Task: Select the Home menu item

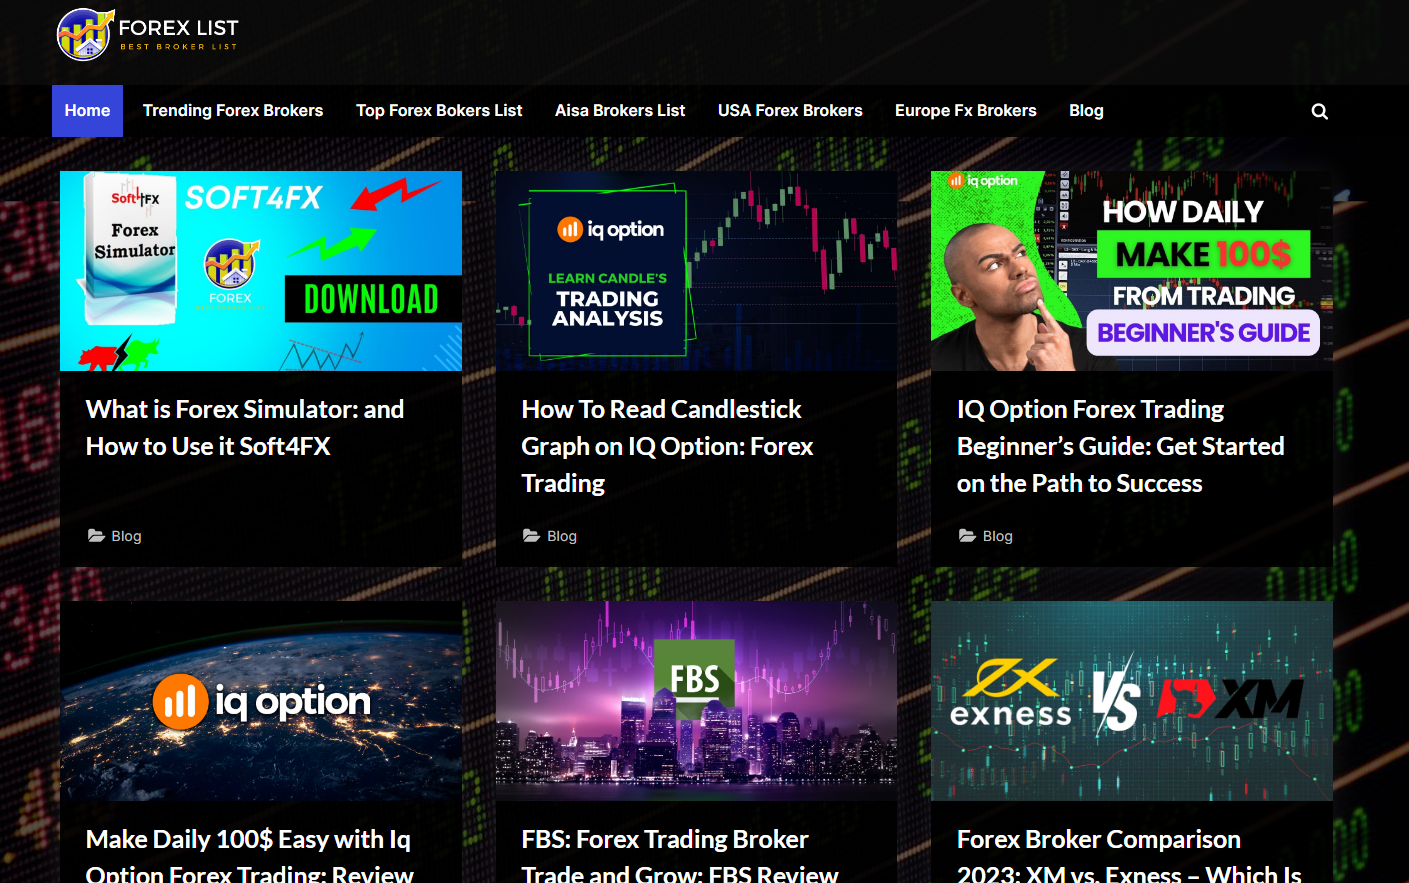Action: (87, 111)
